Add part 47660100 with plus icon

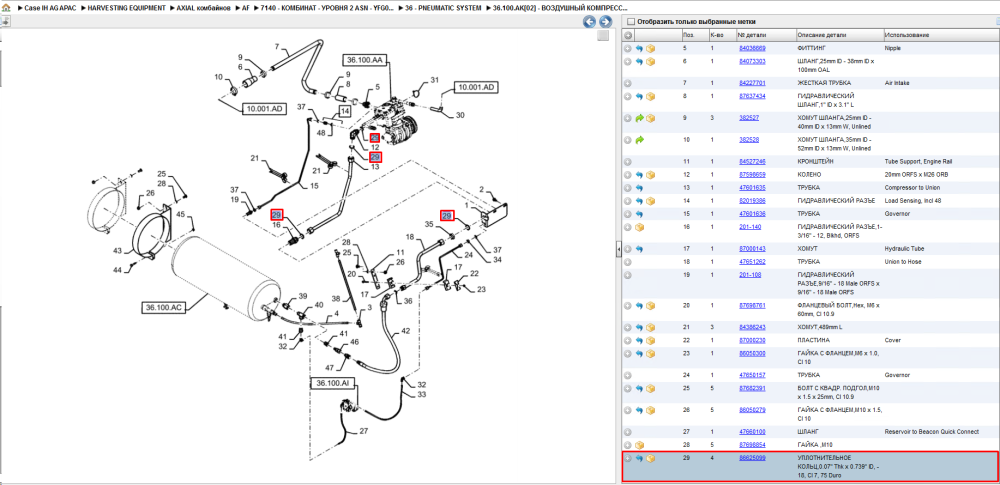click(628, 432)
